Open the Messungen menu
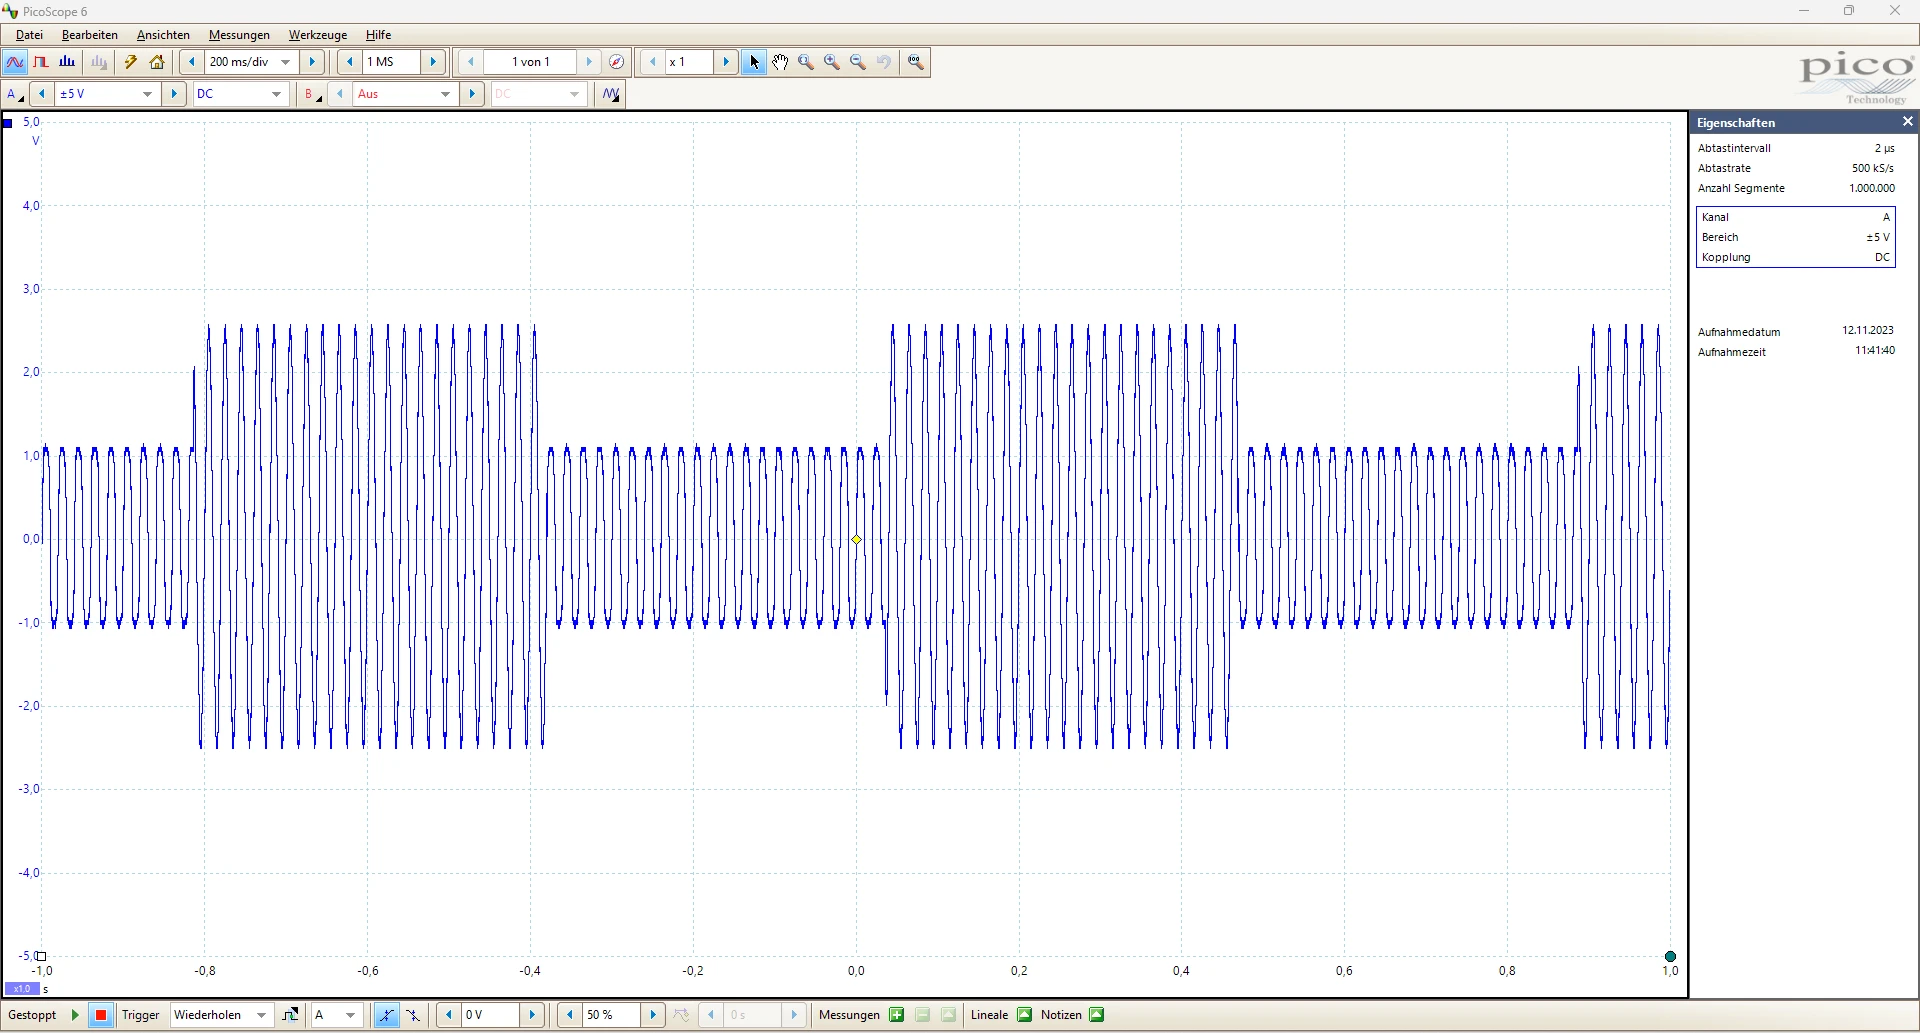This screenshot has width=1920, height=1033. [239, 35]
